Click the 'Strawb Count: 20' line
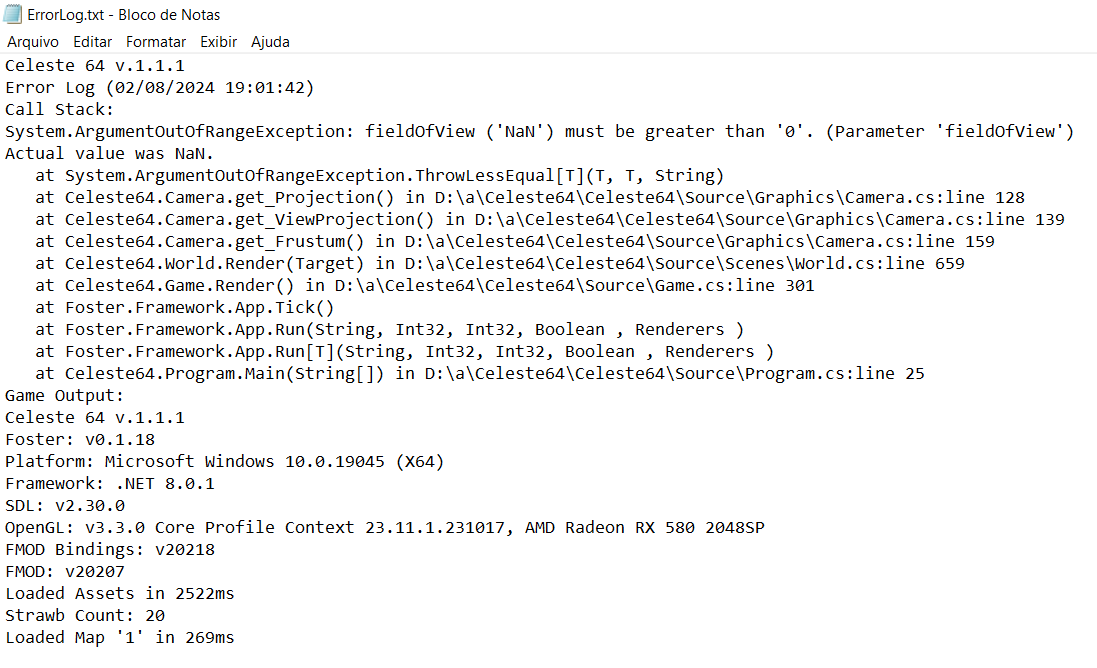Viewport: 1097px width, 668px height. coord(85,616)
